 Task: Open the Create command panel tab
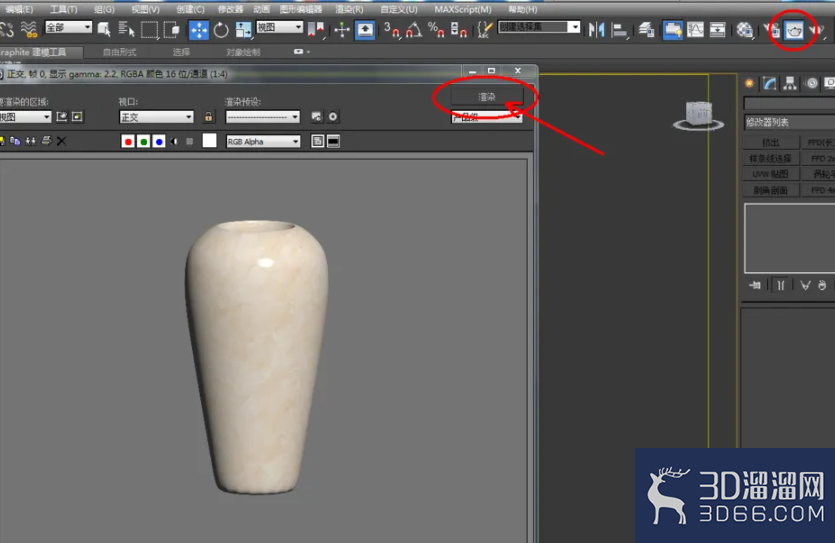click(x=750, y=83)
